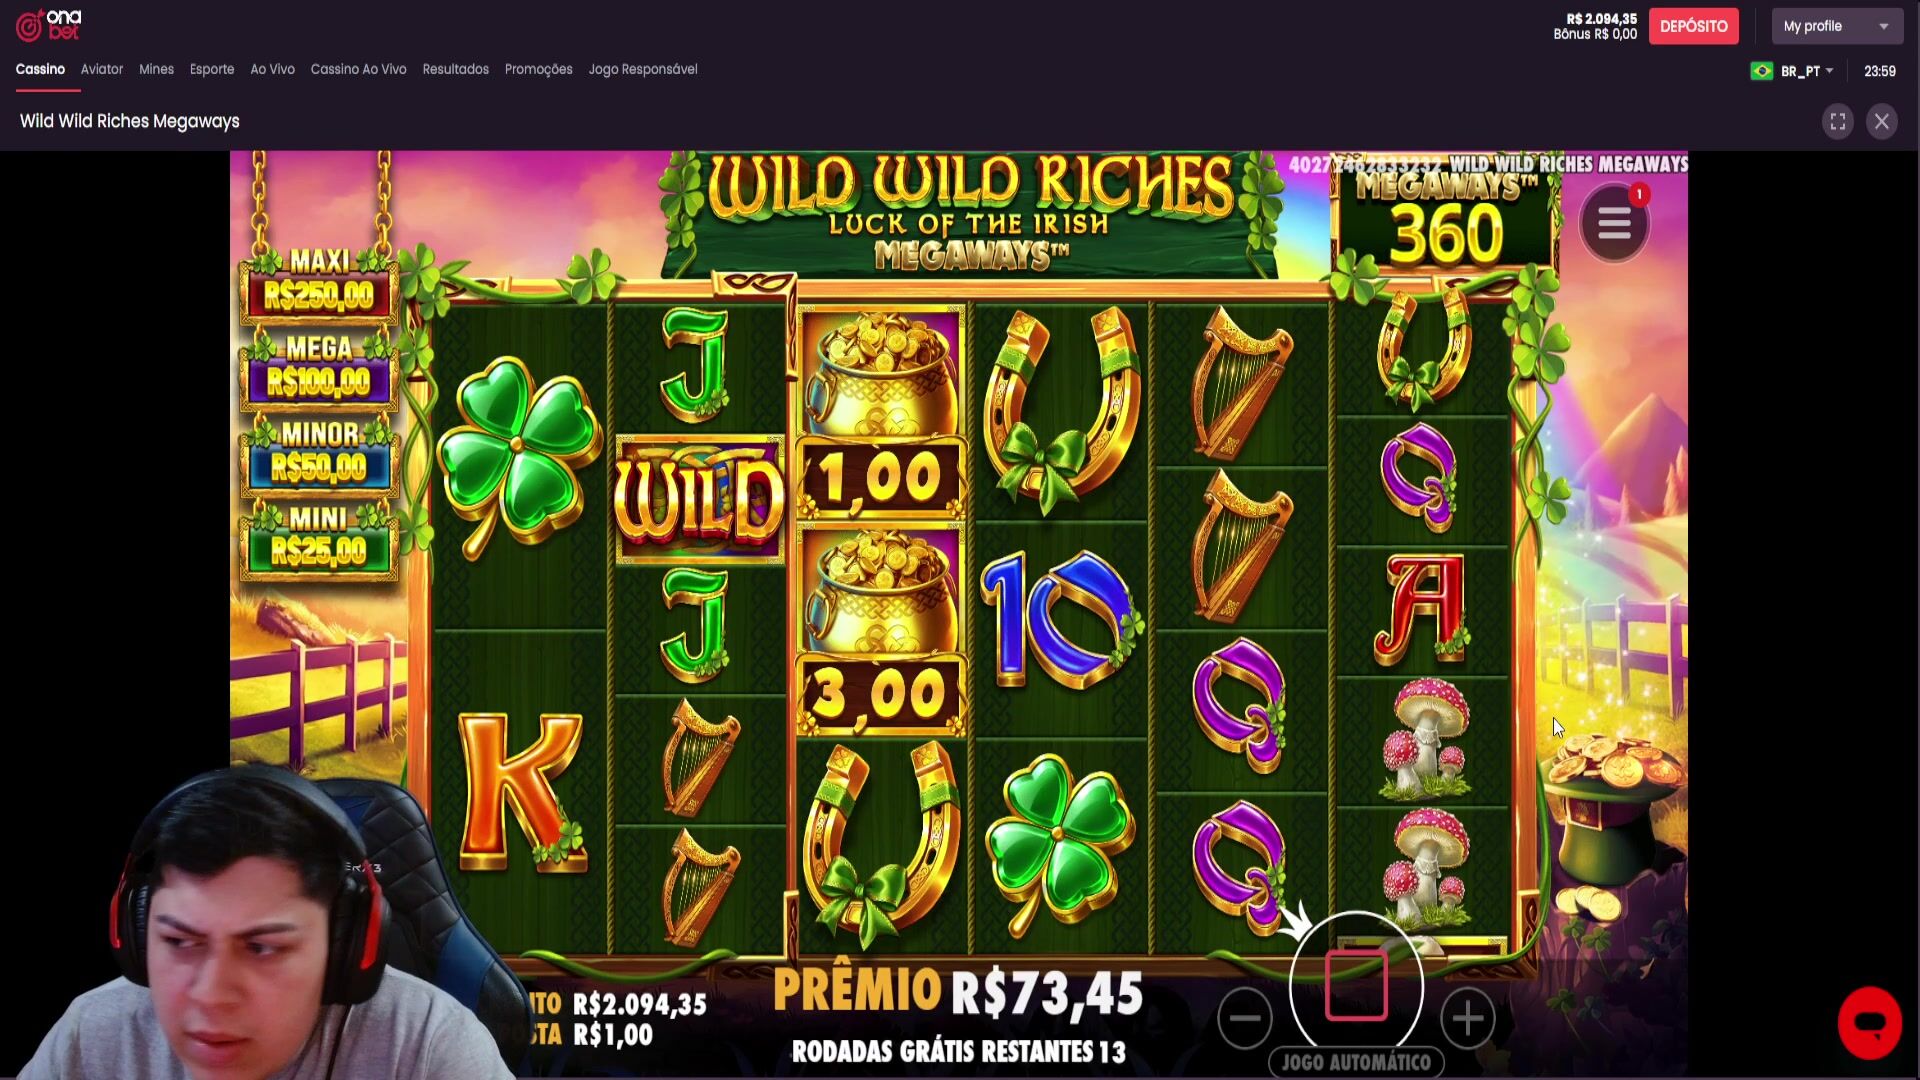Increase the bet with the plus button
The image size is (1920, 1080).
point(1467,1018)
